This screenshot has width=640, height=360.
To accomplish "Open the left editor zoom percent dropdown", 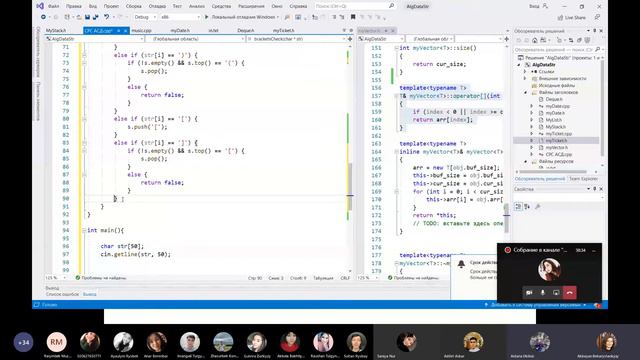I will 56,278.
